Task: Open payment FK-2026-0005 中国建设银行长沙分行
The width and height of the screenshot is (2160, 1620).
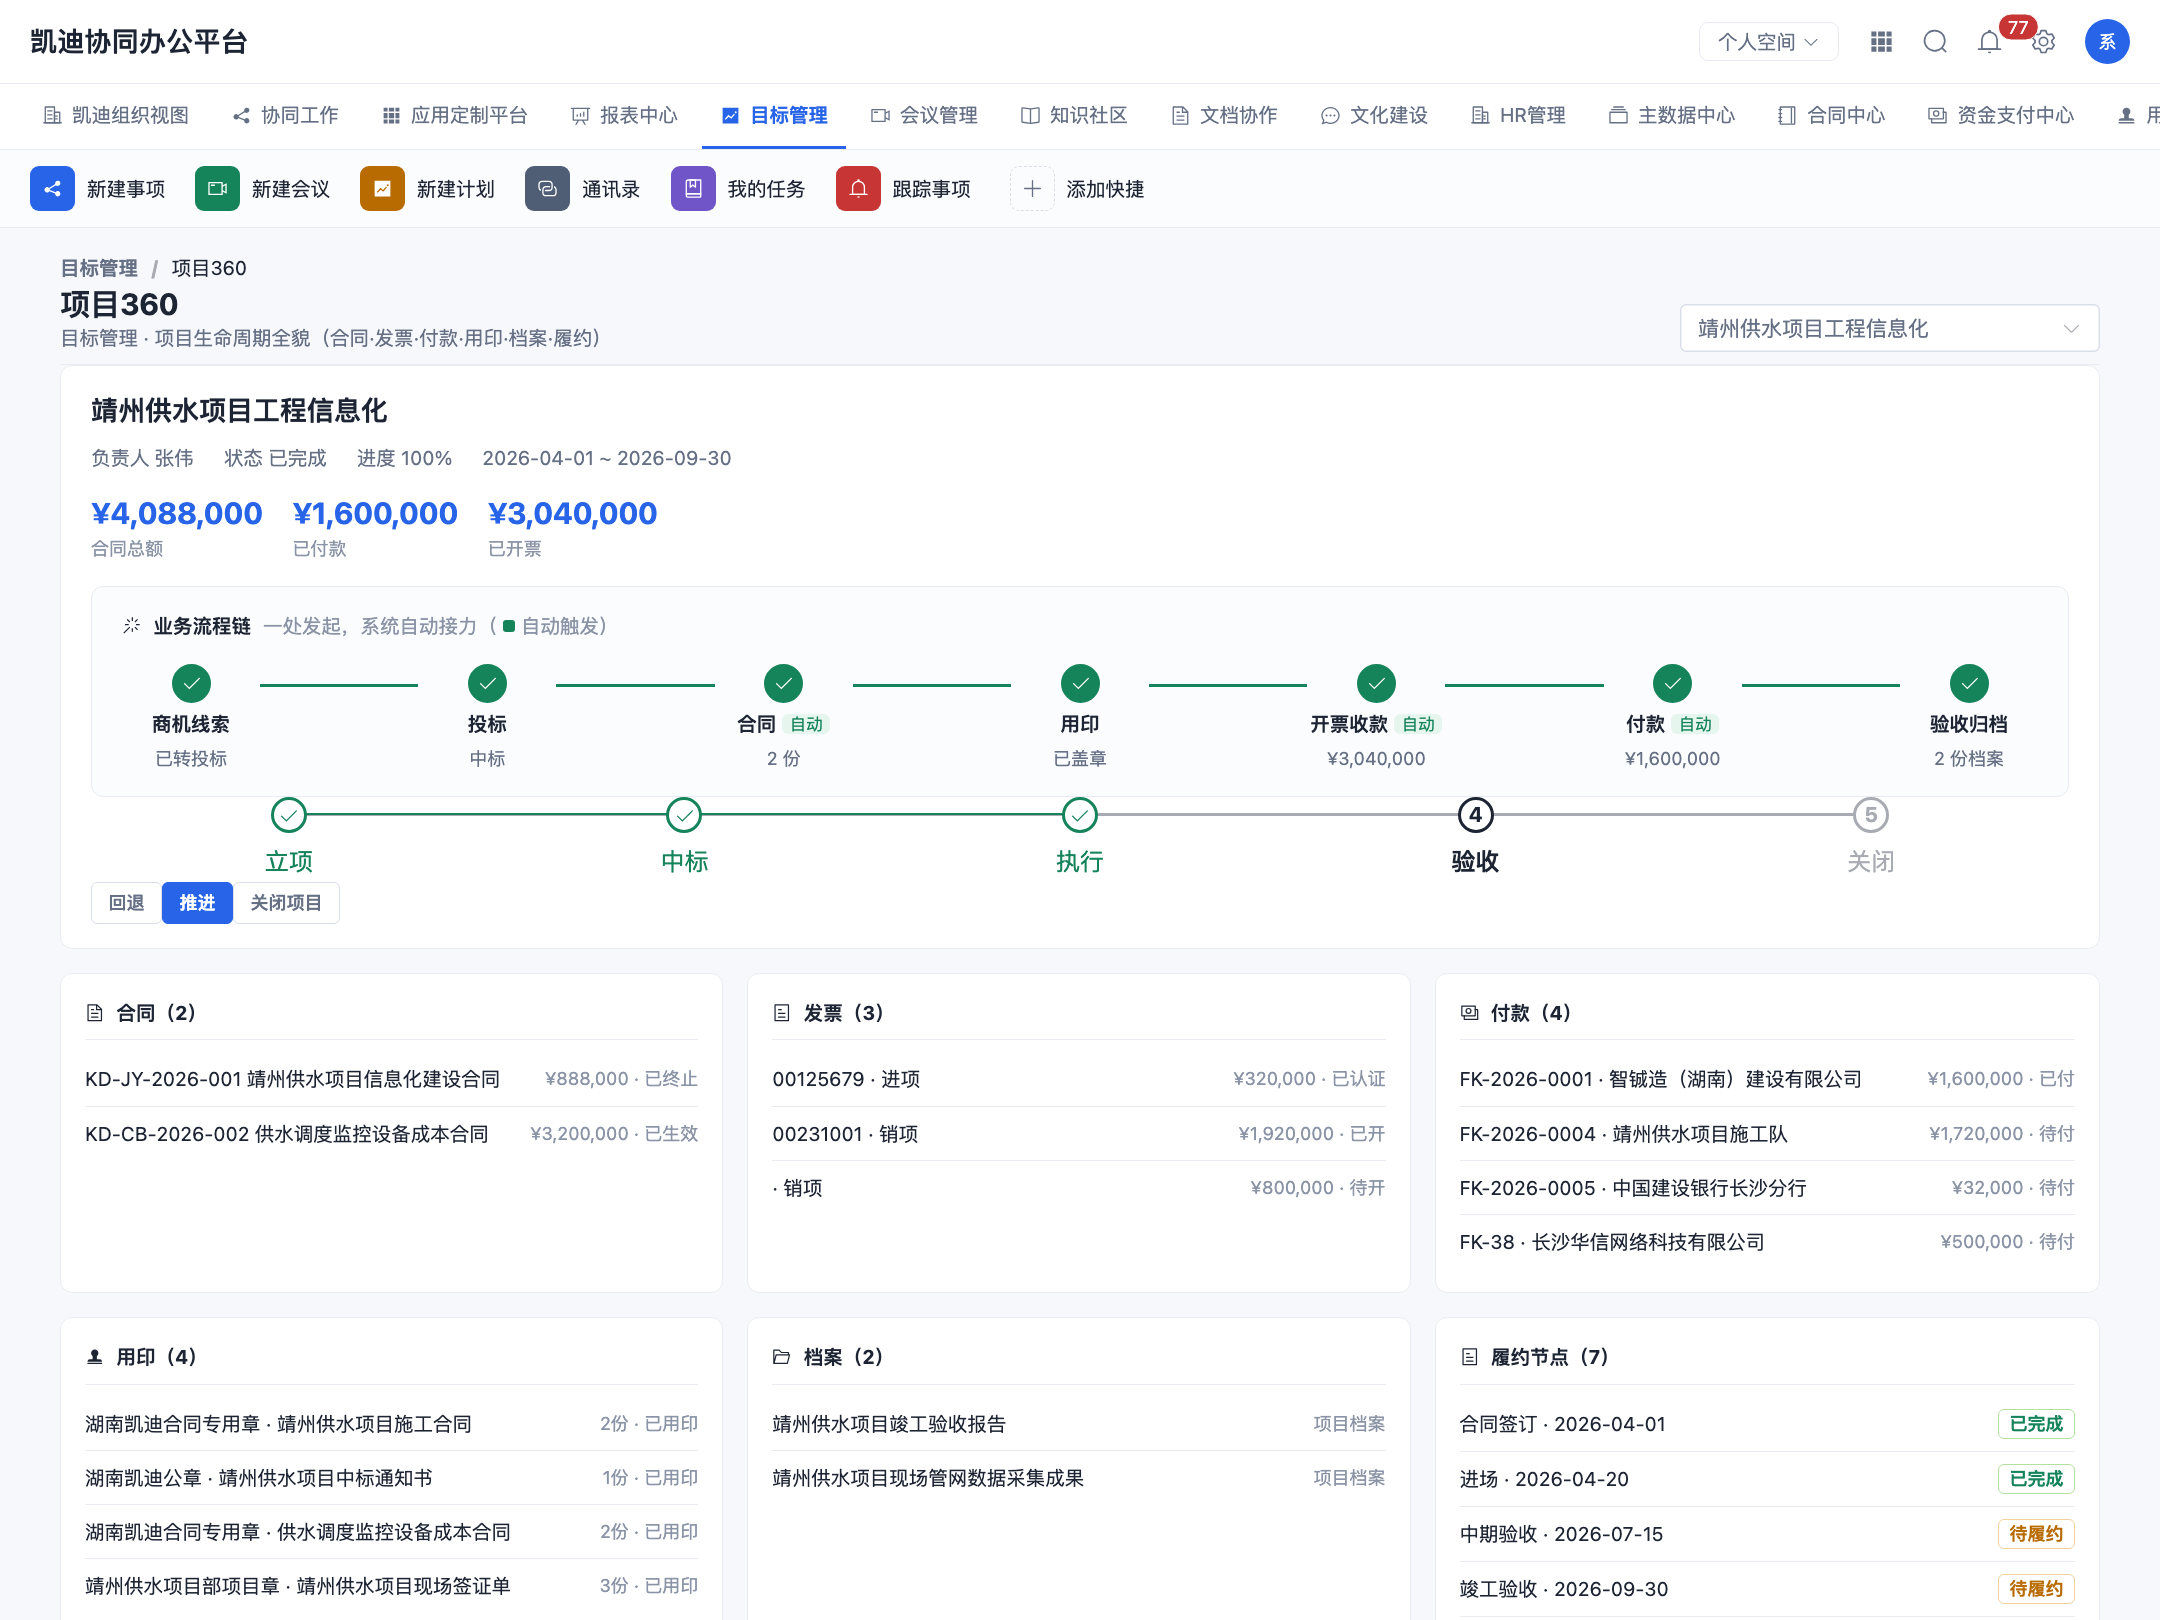Action: tap(1767, 1188)
